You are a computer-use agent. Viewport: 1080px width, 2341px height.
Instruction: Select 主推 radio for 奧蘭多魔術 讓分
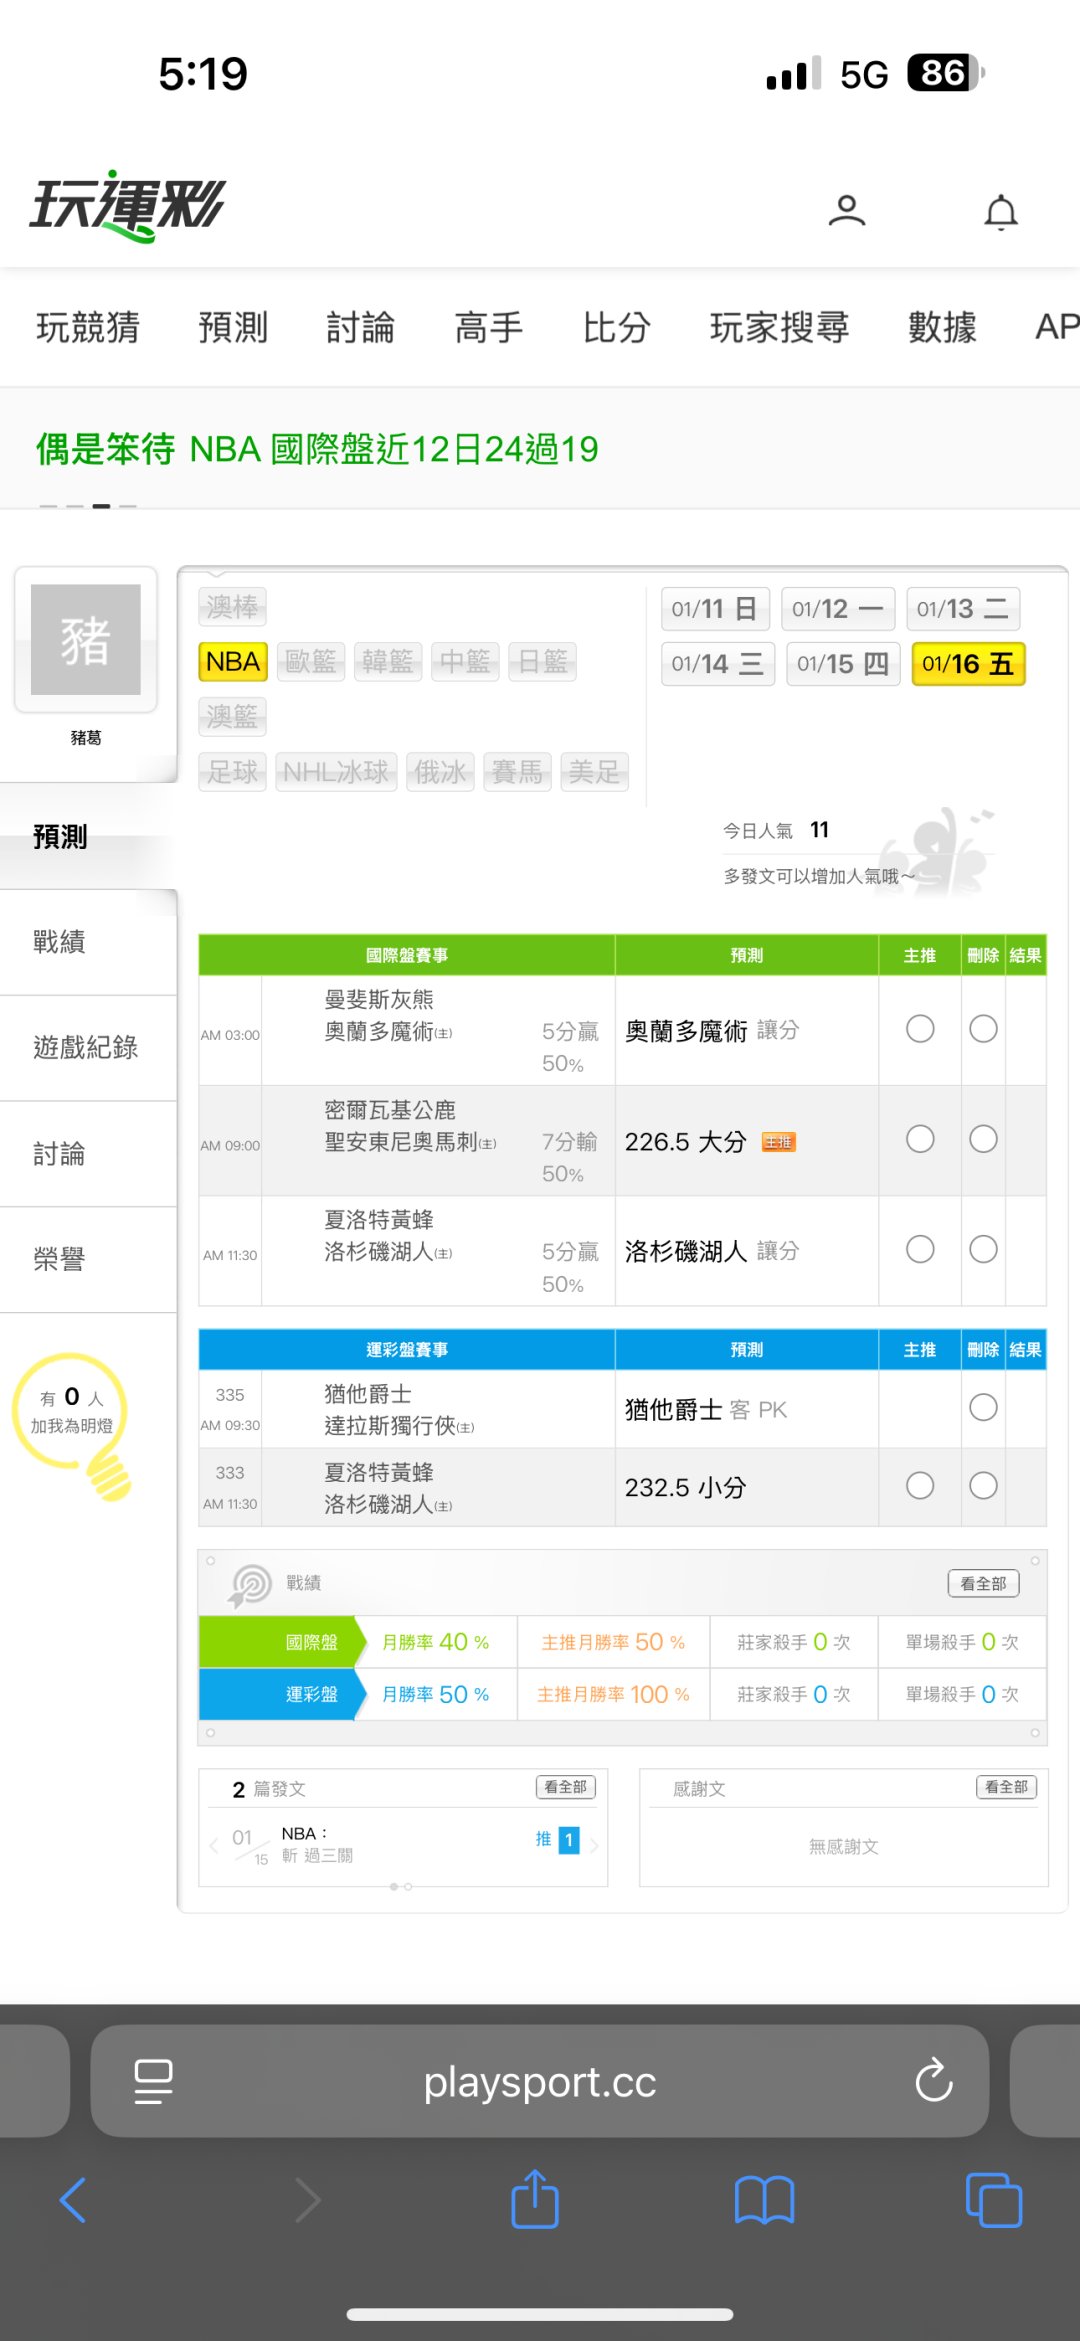(920, 1029)
